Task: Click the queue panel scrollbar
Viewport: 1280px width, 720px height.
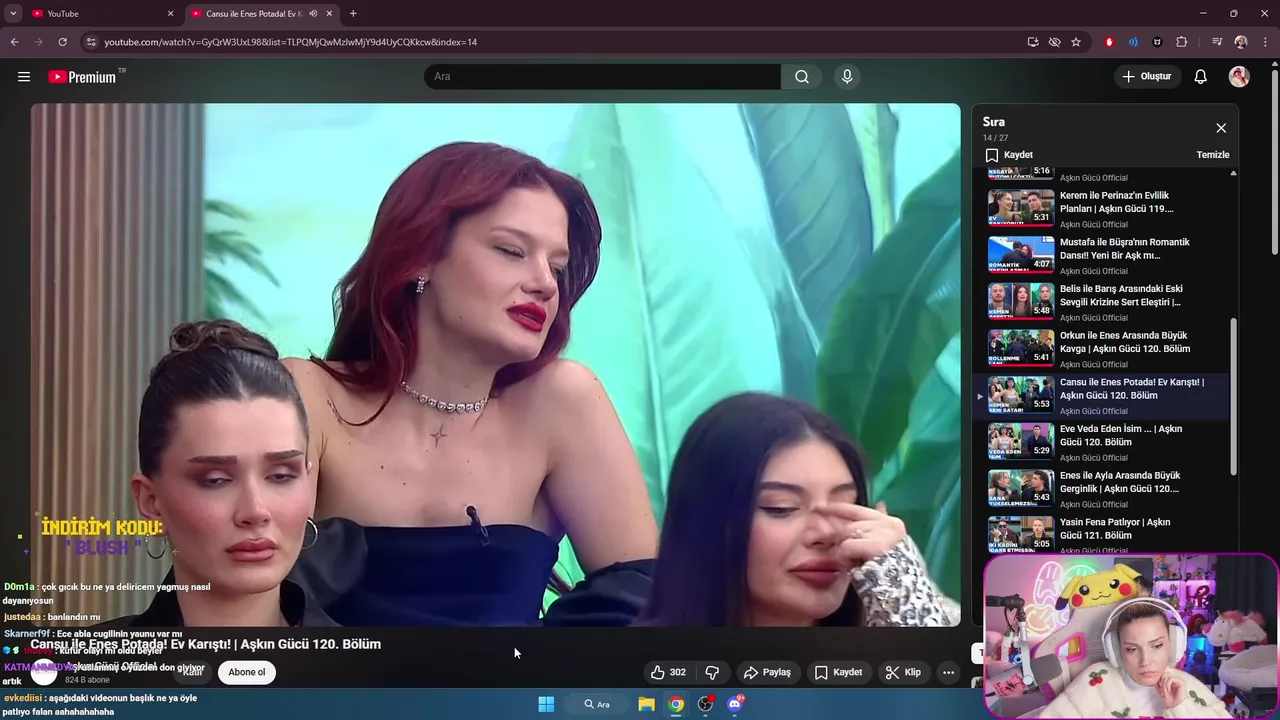Action: (1233, 398)
